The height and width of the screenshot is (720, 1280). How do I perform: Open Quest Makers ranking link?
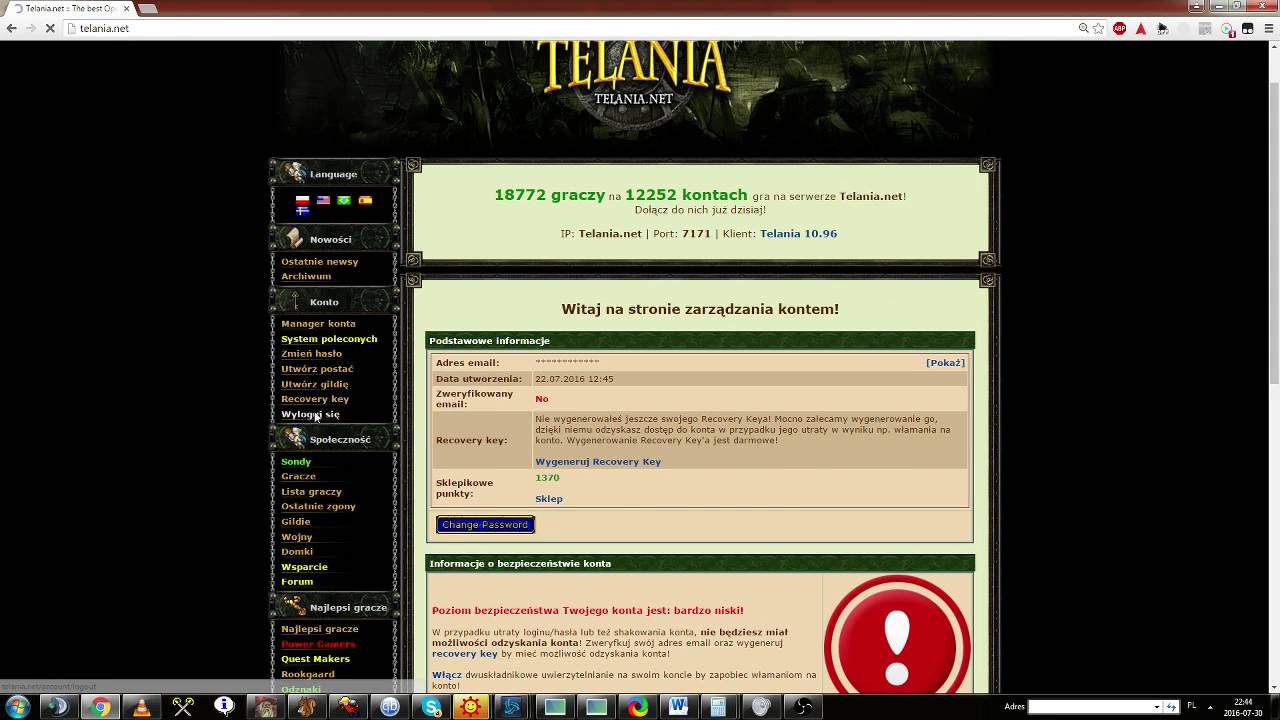[315, 659]
